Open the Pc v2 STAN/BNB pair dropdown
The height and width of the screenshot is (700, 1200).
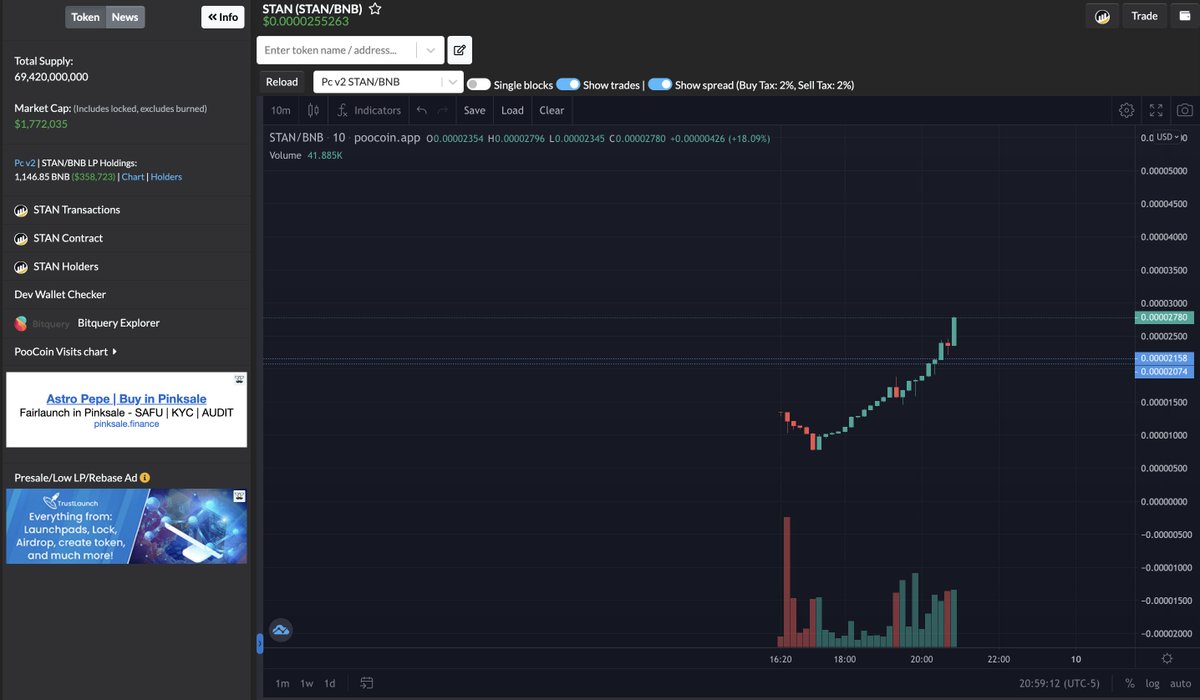coord(389,82)
